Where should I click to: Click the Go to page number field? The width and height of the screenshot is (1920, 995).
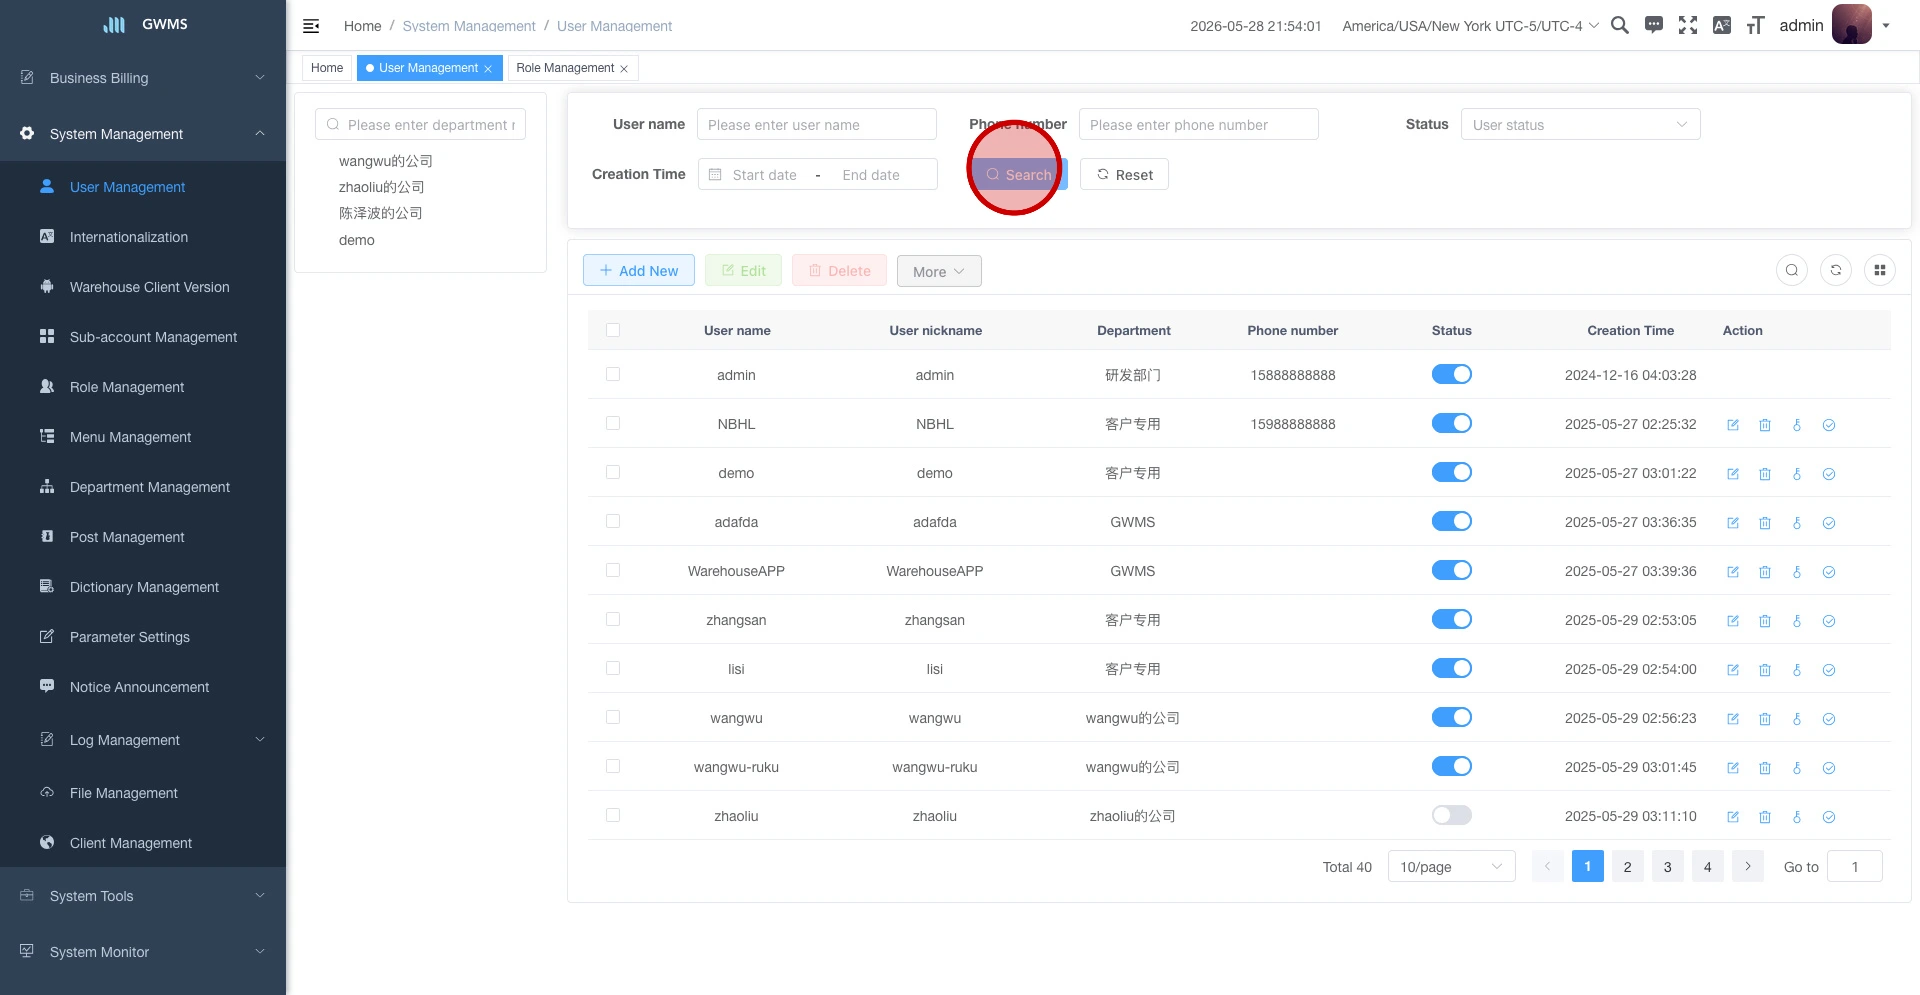click(1855, 866)
